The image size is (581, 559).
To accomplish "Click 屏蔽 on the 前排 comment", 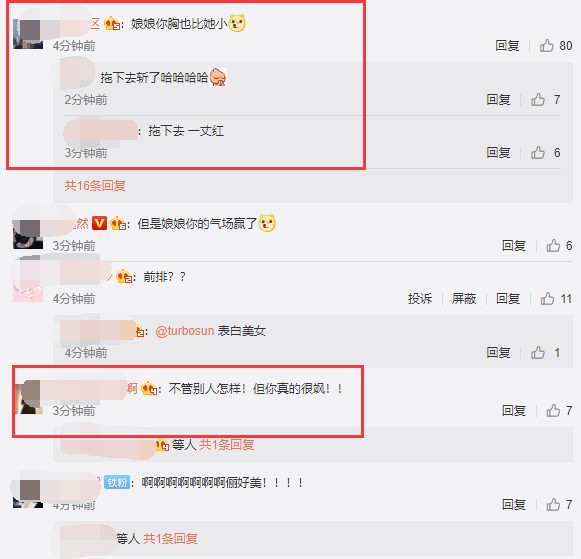I will [x=464, y=298].
